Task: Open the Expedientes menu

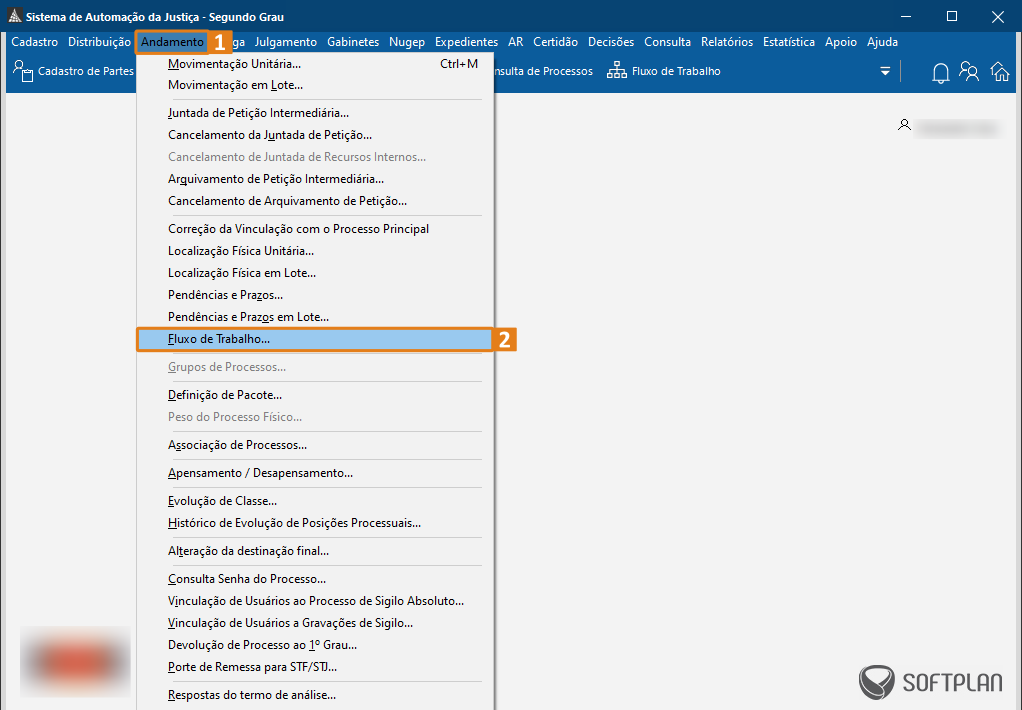Action: (x=467, y=42)
